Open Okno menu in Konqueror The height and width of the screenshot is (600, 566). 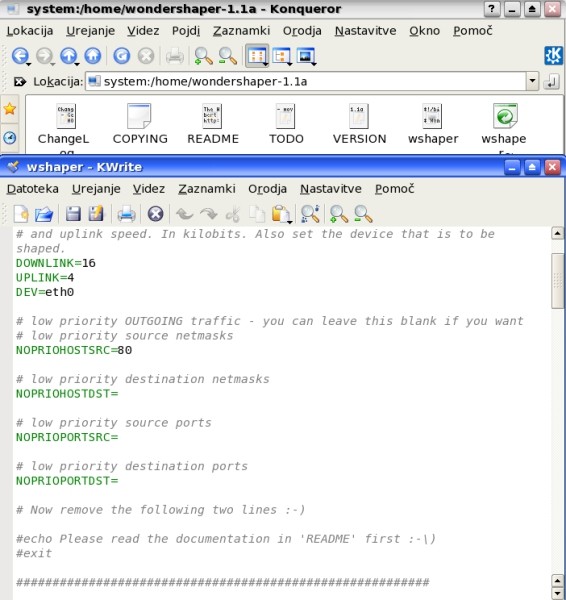tap(424, 31)
